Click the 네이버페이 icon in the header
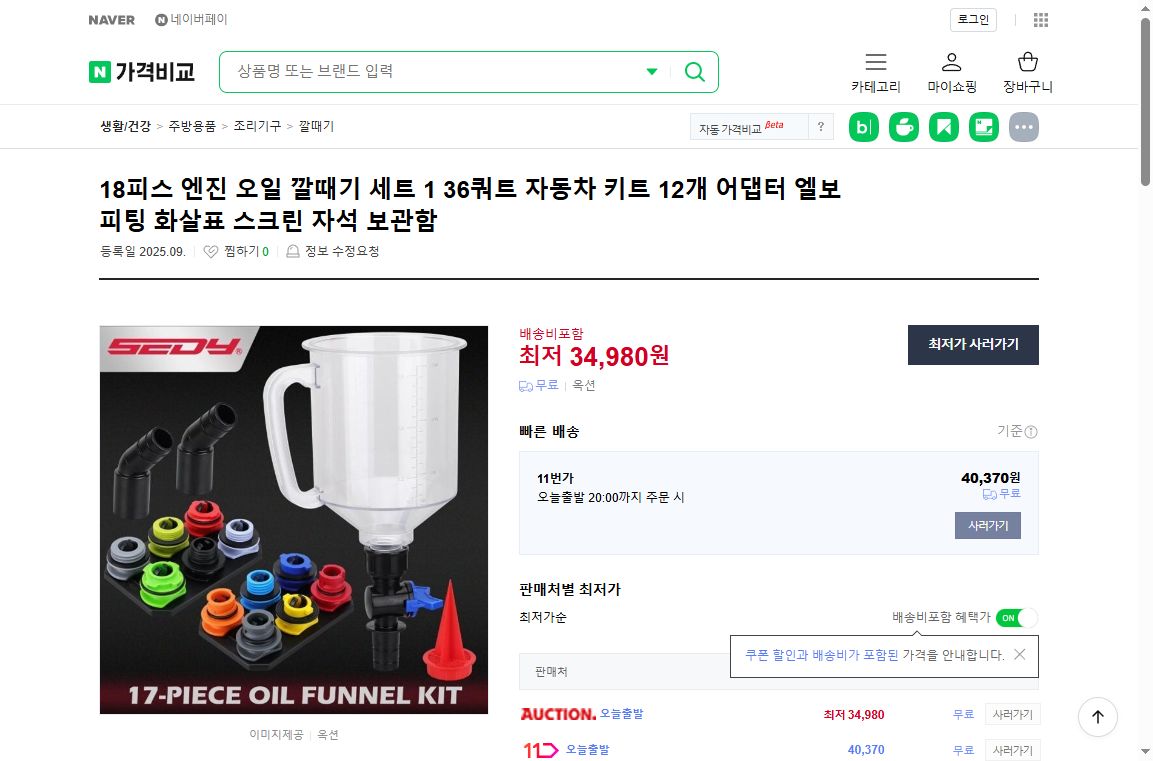1153x761 pixels. 160,18
